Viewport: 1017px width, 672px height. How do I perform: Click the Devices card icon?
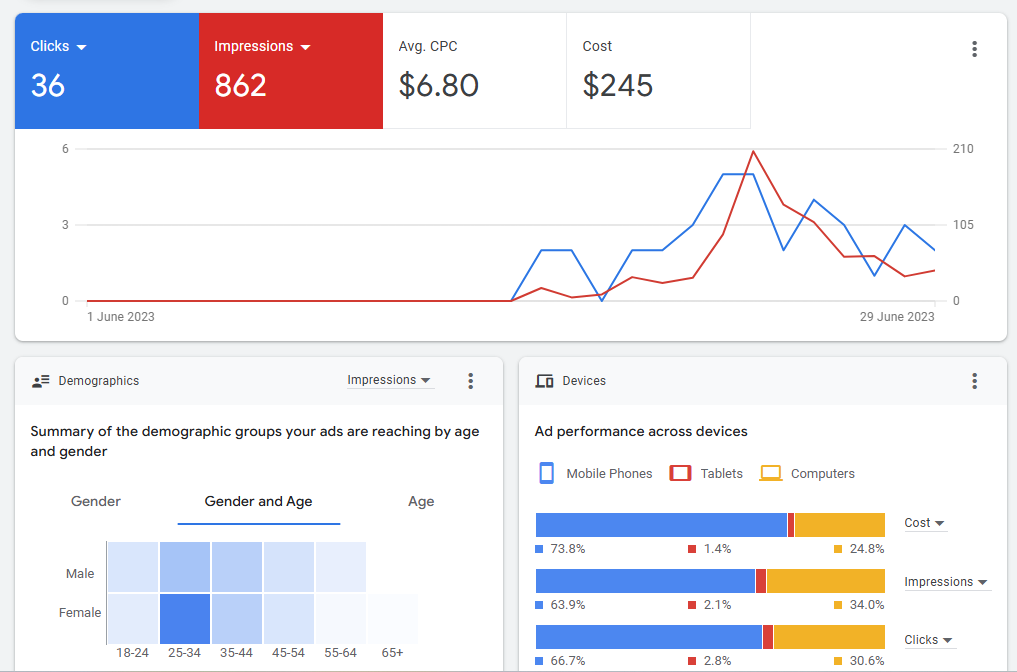[x=545, y=381]
